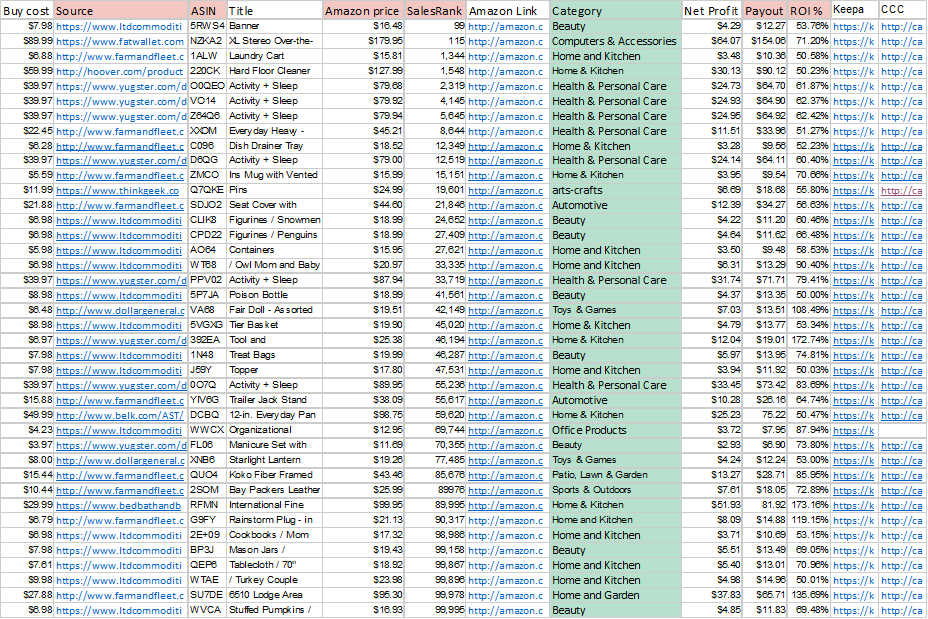This screenshot has width=928, height=619.
Task: Select the ROI cell 108.49%
Action: point(808,310)
